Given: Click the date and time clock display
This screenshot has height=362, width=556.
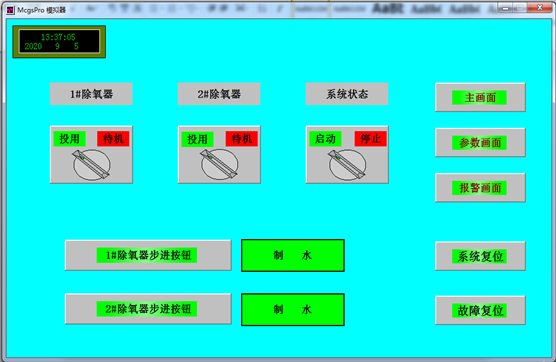Looking at the screenshot, I should 59,41.
